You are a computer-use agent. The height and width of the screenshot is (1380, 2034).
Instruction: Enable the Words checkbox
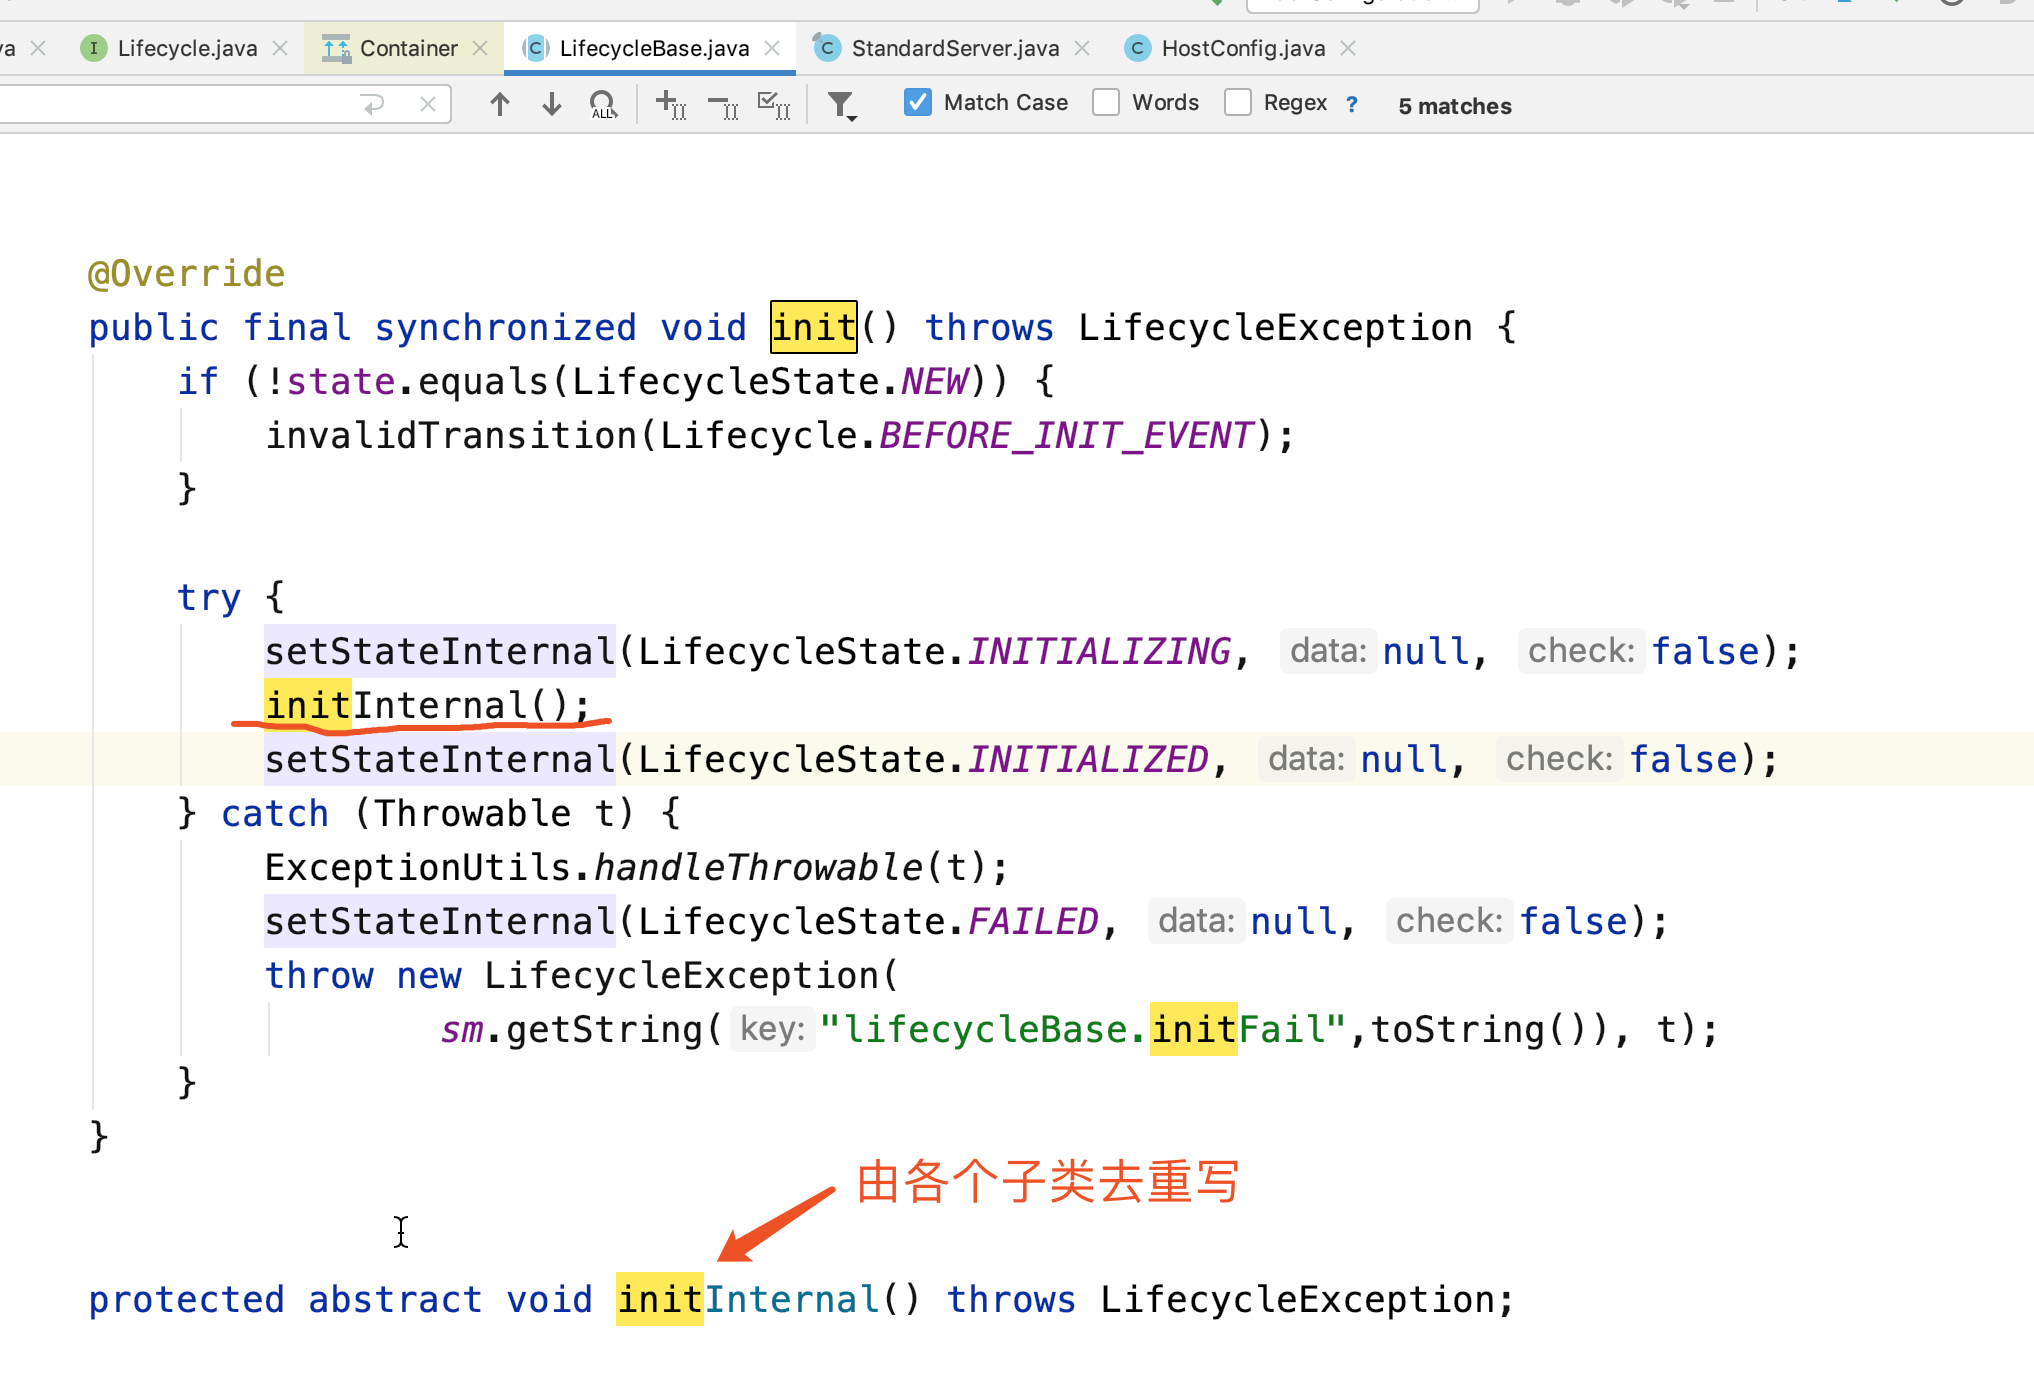(1106, 102)
